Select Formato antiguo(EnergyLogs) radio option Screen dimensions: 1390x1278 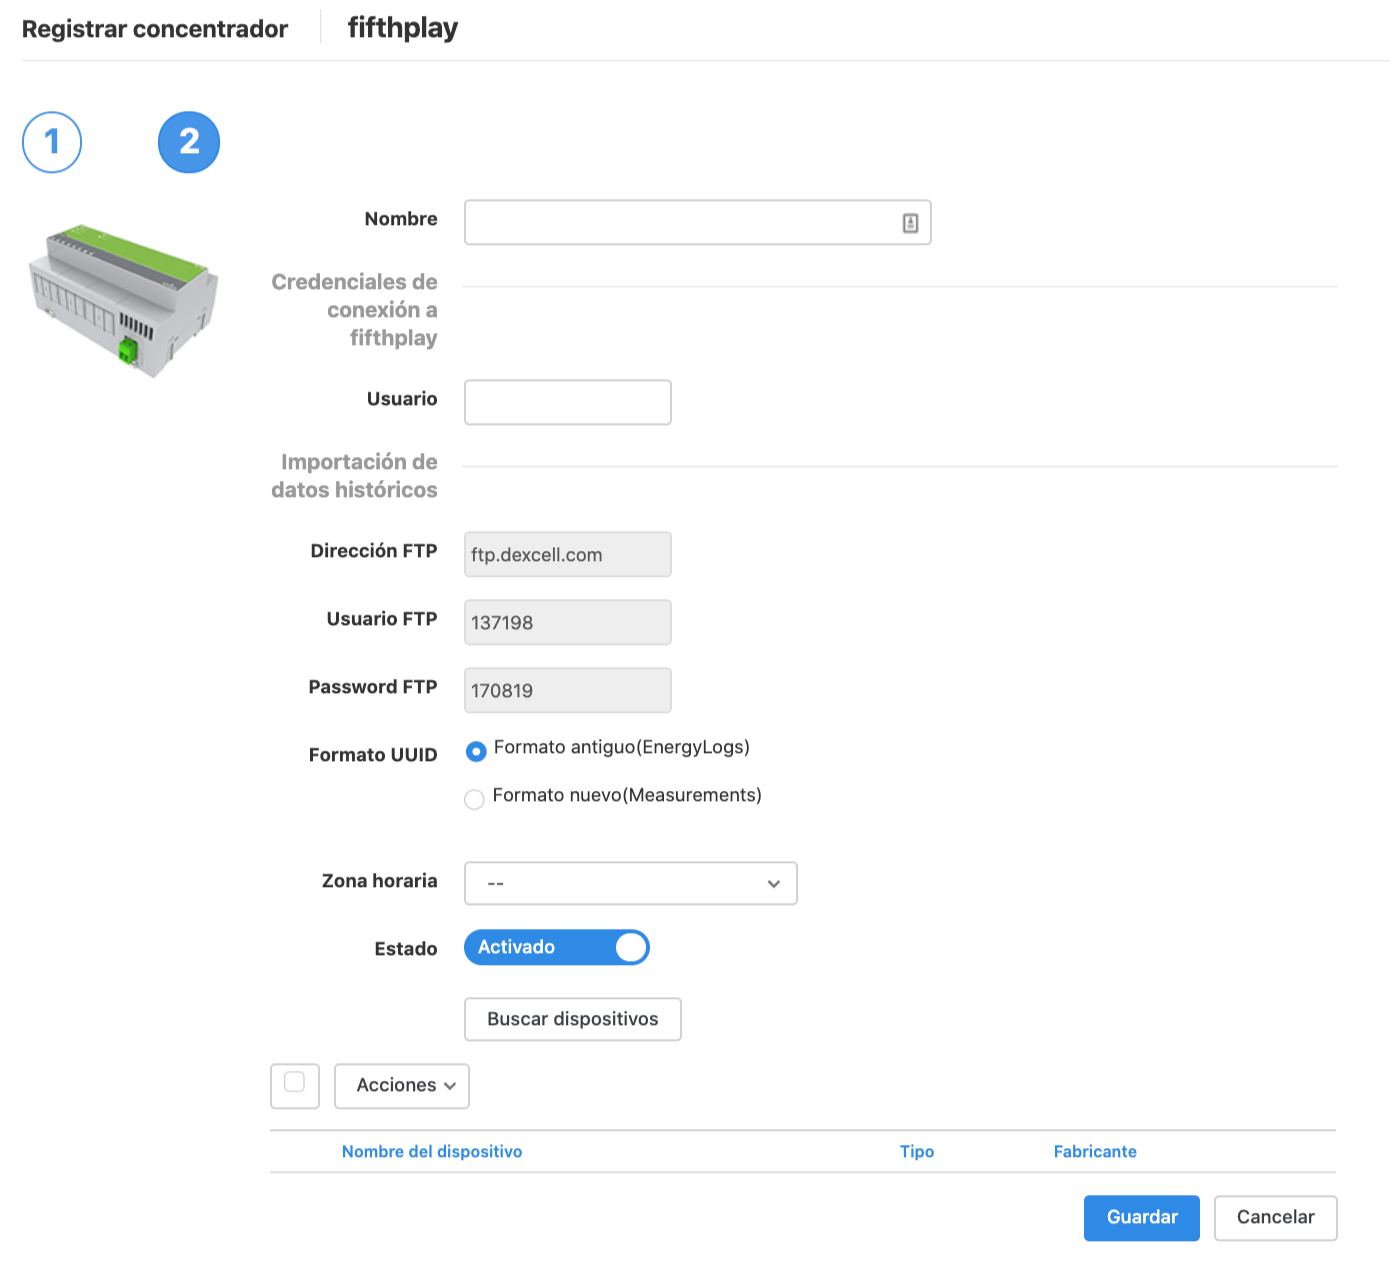pyautogui.click(x=476, y=750)
